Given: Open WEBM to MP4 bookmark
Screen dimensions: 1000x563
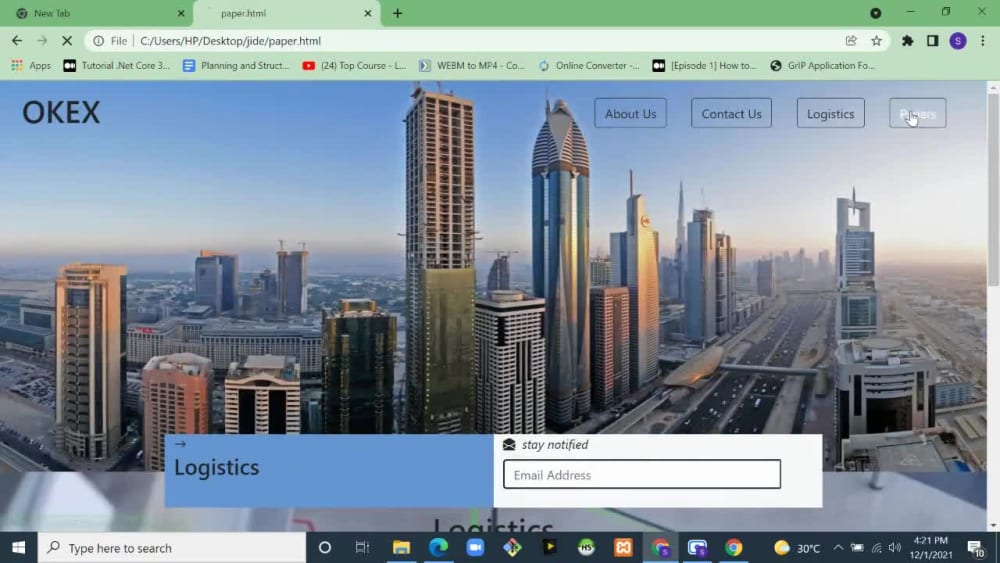Looking at the screenshot, I should click(x=471, y=65).
